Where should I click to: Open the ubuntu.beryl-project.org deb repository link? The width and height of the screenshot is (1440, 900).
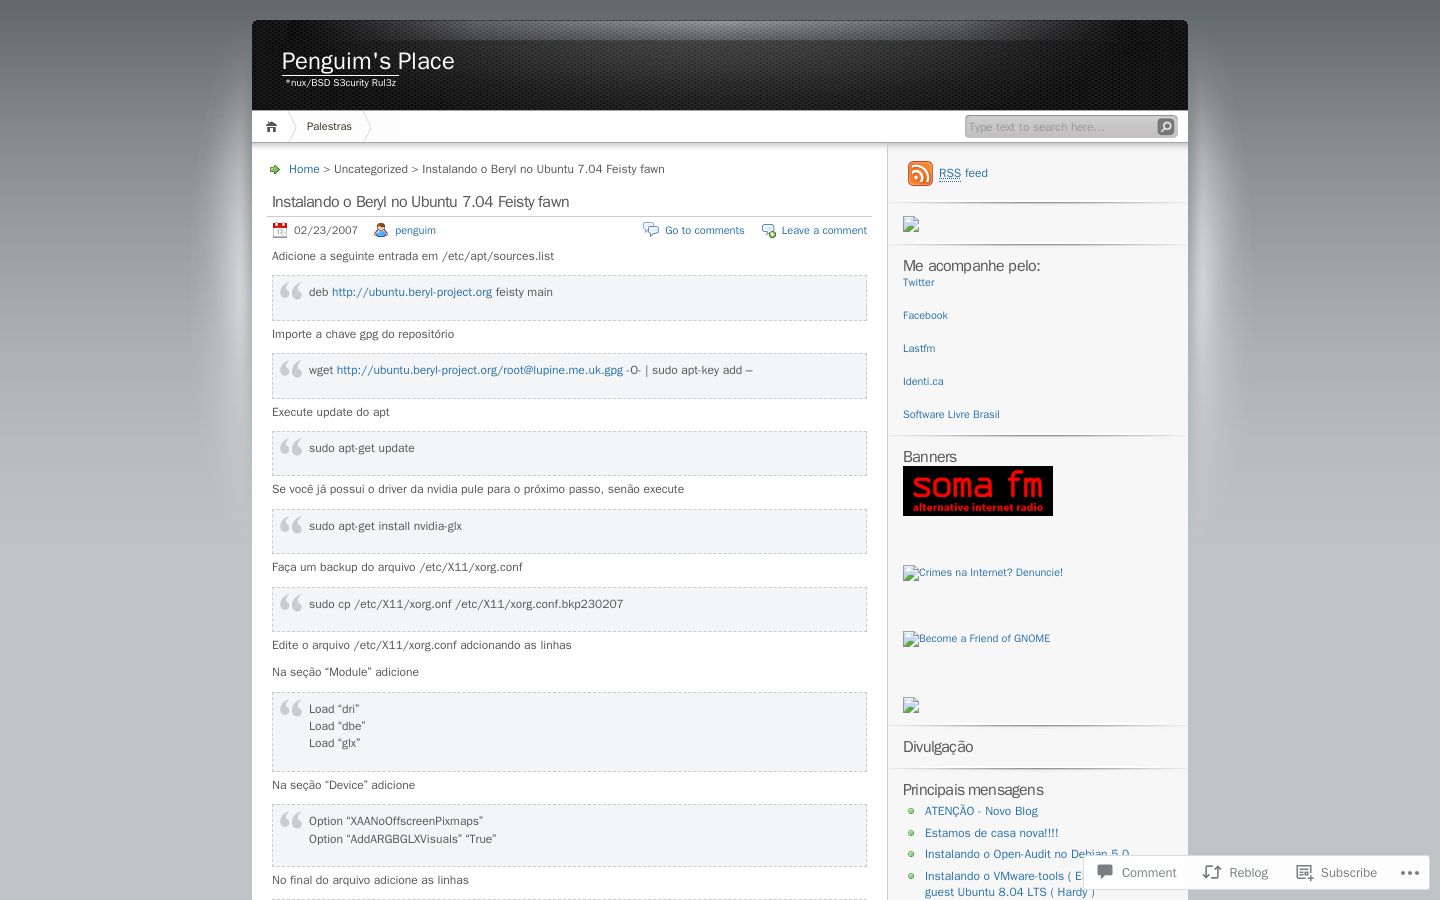412,293
